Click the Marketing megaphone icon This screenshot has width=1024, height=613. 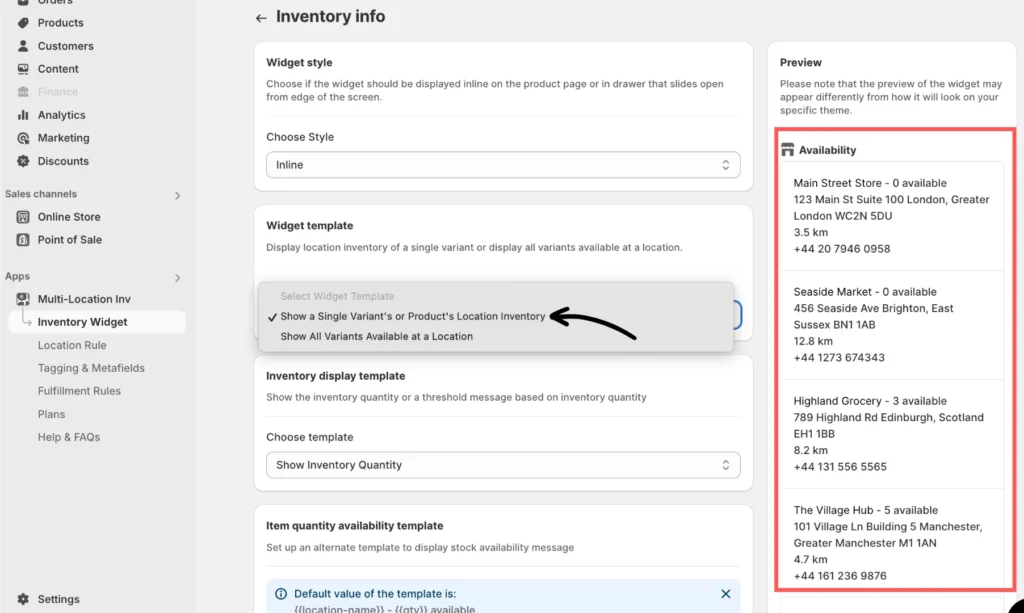23,138
